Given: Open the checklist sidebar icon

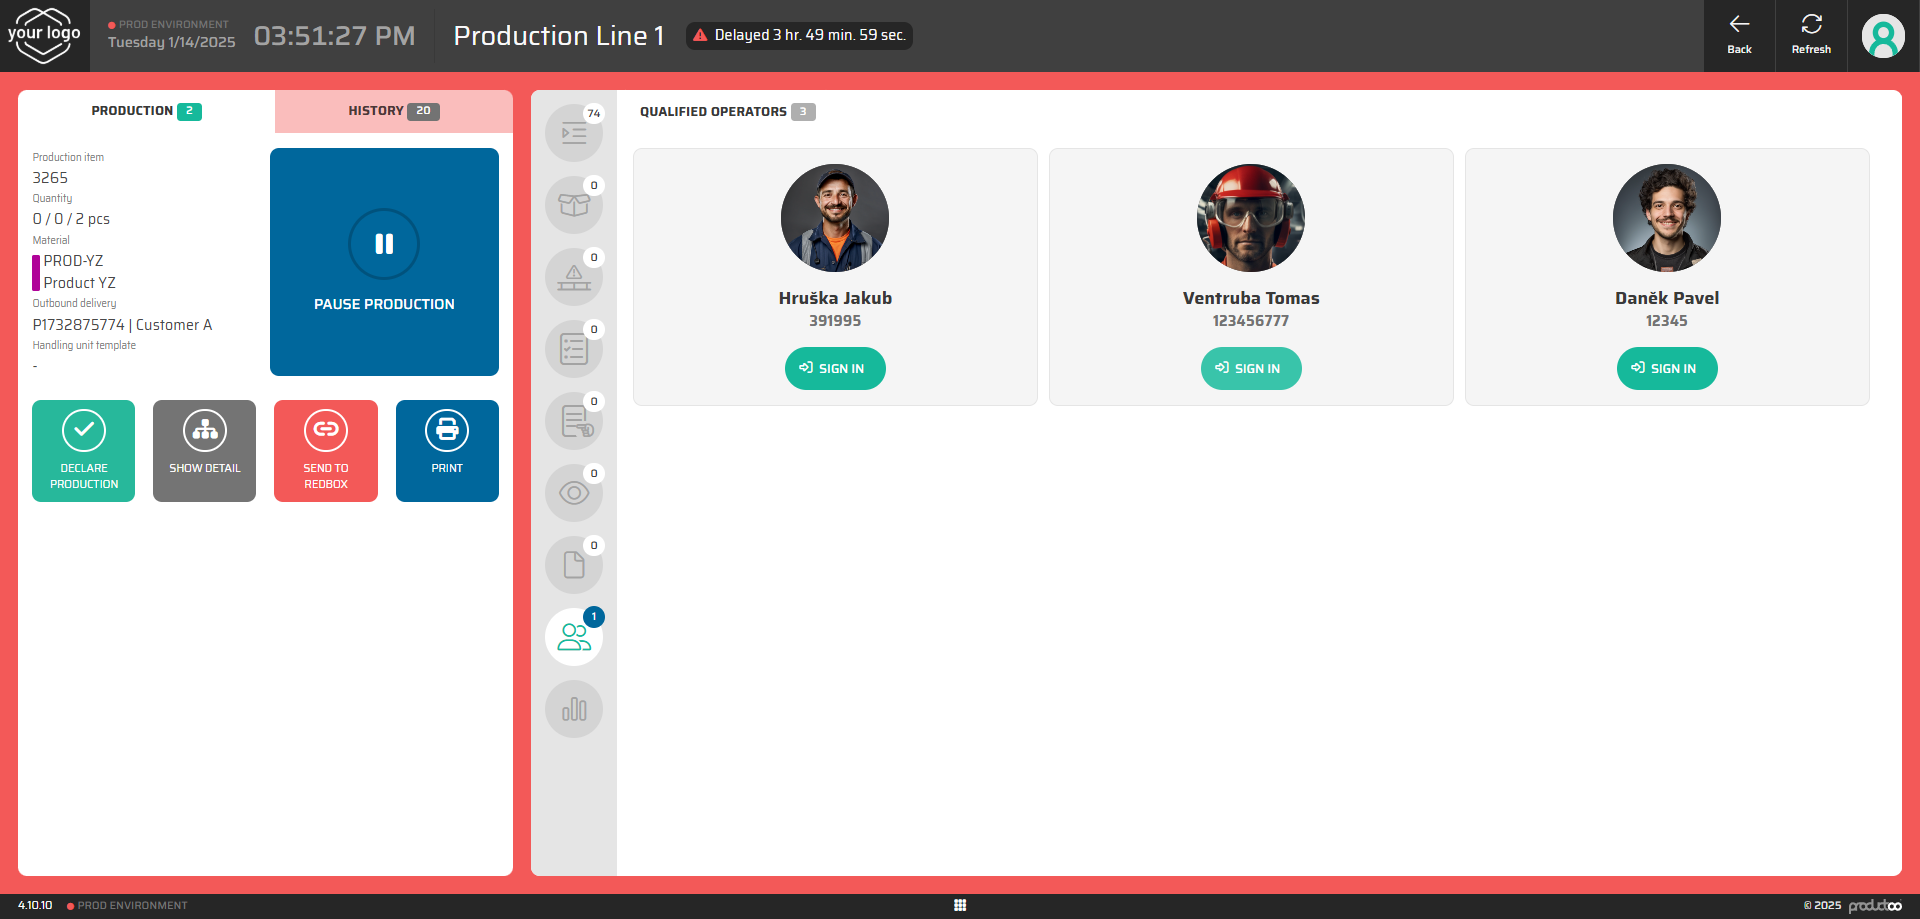Looking at the screenshot, I should click(573, 349).
